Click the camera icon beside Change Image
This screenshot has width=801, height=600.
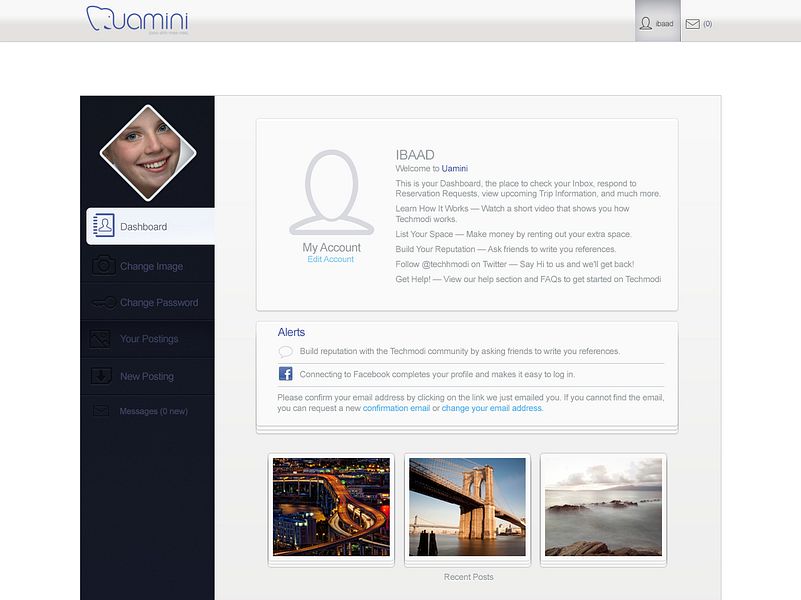coord(104,266)
